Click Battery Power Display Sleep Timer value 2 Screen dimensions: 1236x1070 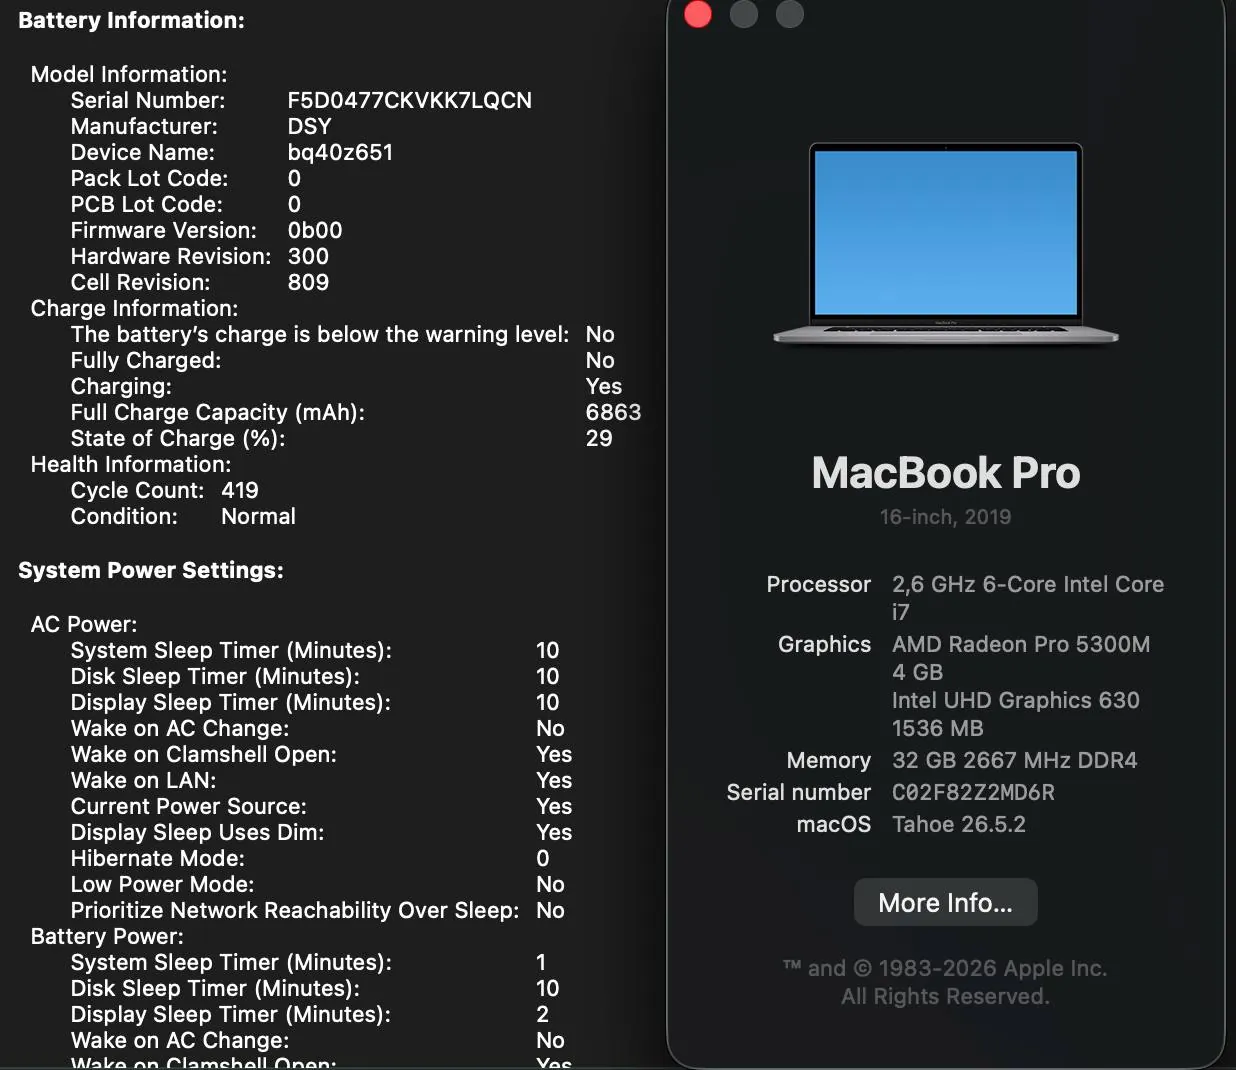tap(543, 1014)
